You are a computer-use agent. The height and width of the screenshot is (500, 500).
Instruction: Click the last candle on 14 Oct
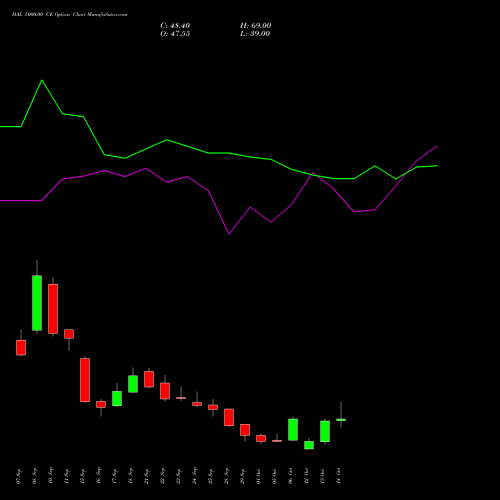[x=341, y=420]
